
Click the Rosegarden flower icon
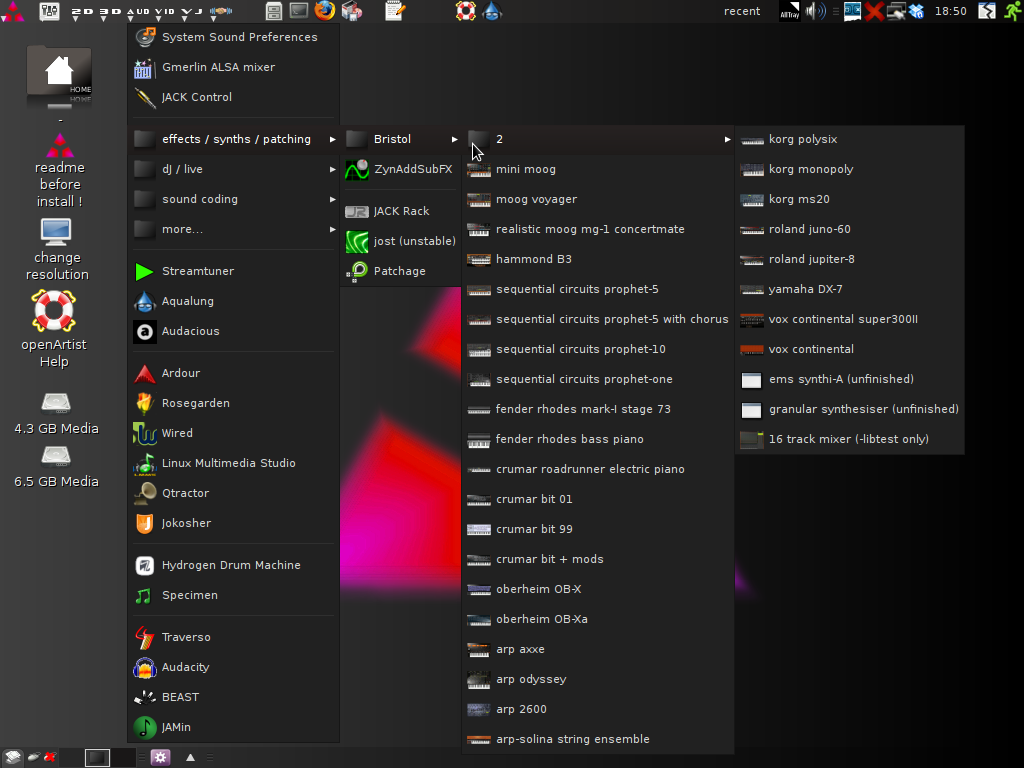144,403
